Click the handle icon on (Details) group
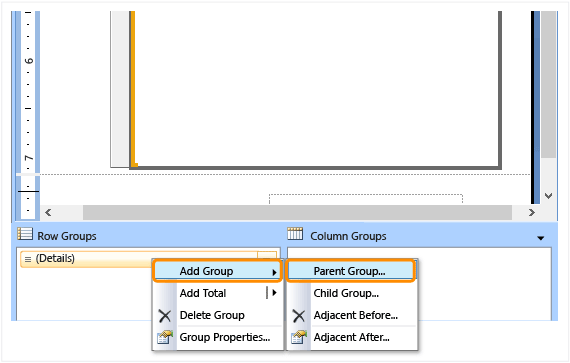The image size is (570, 363). [x=28, y=259]
